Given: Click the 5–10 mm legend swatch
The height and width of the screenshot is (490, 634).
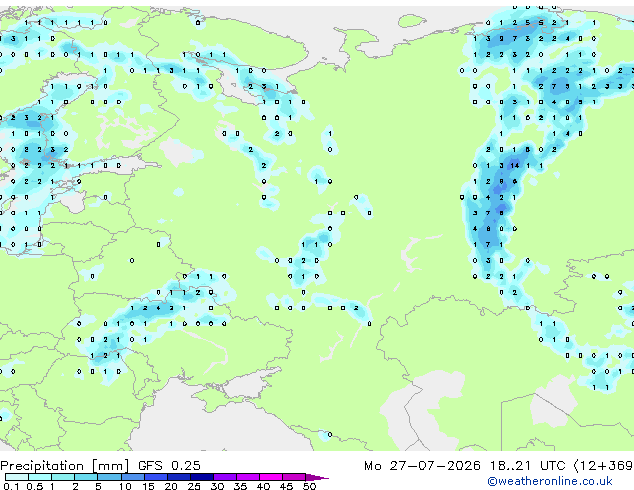Looking at the screenshot, I should [109, 477].
